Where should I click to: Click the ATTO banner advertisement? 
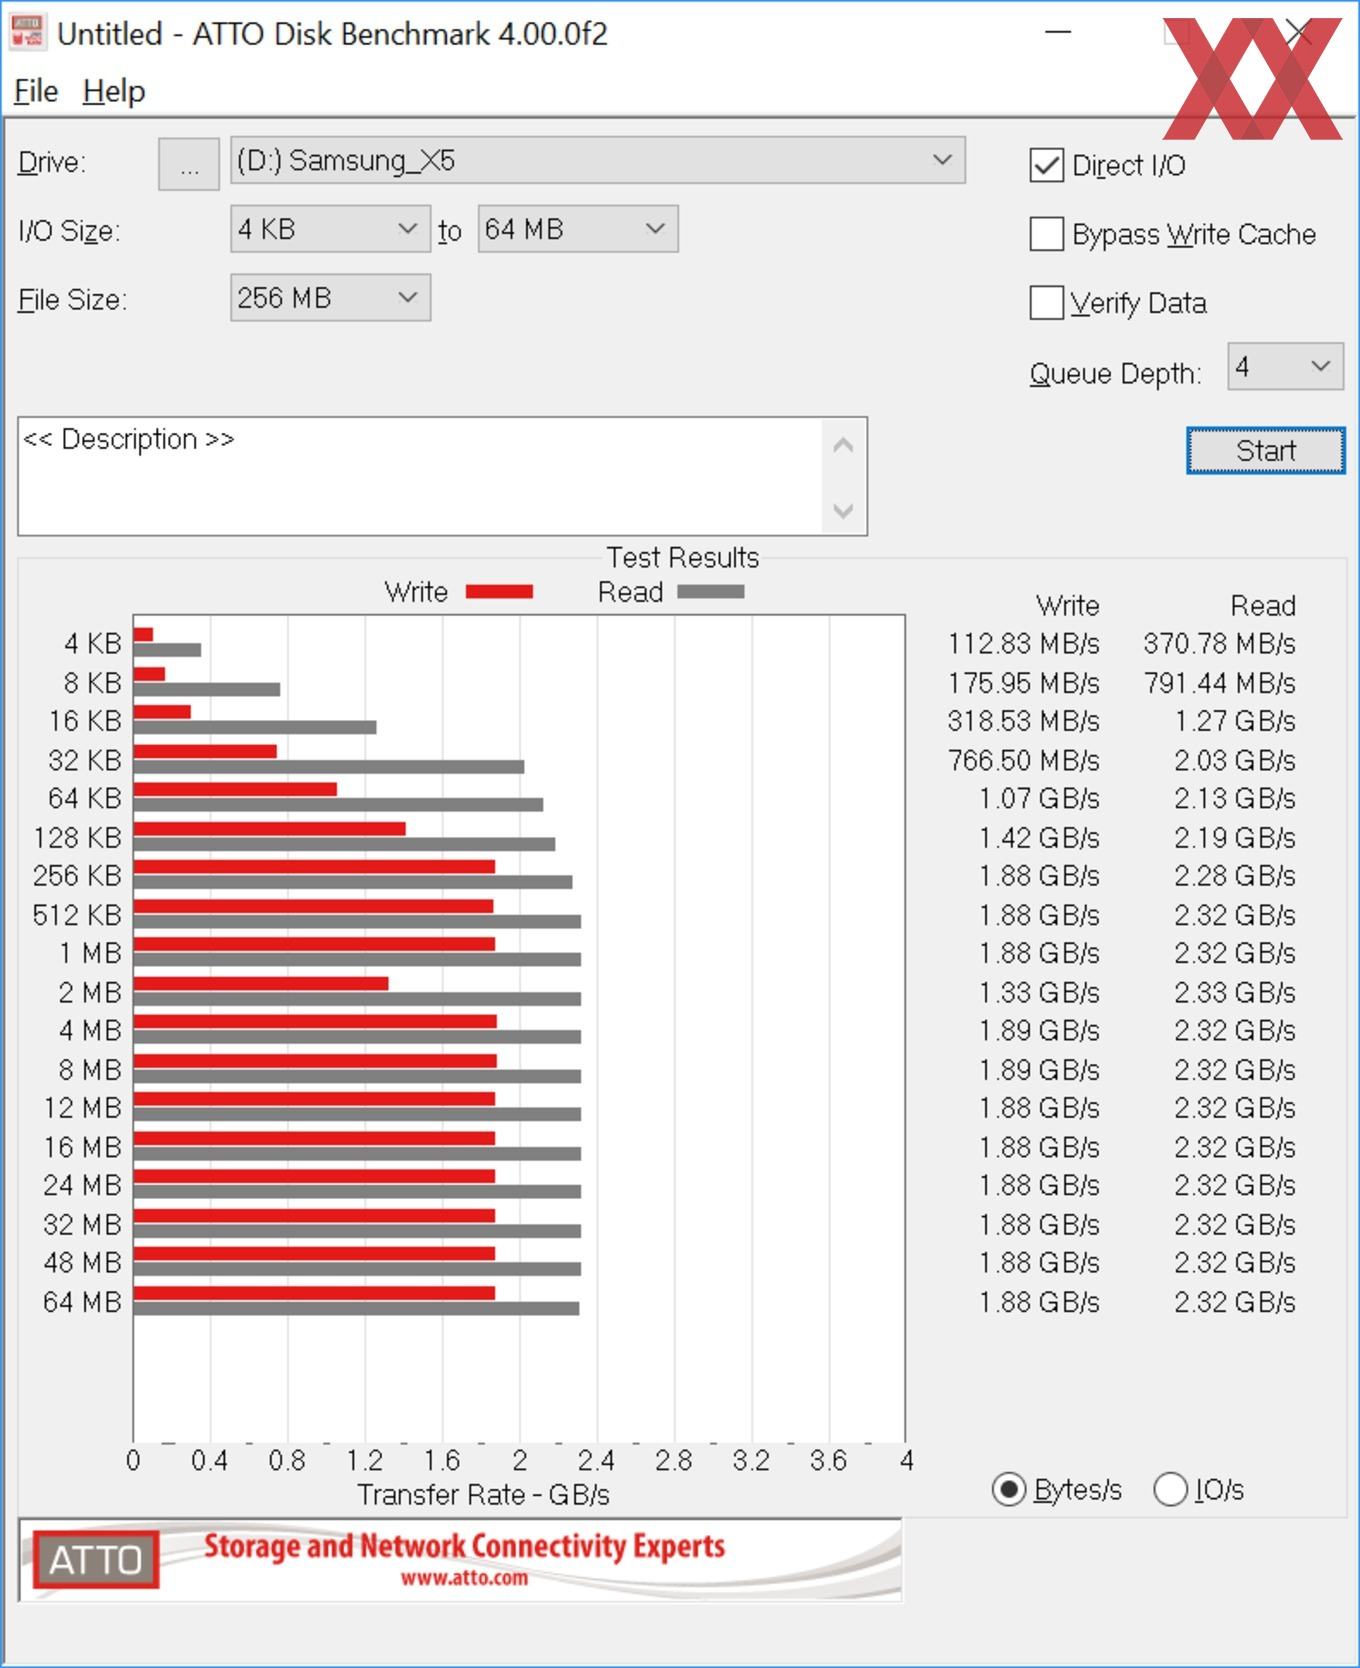[x=460, y=1560]
